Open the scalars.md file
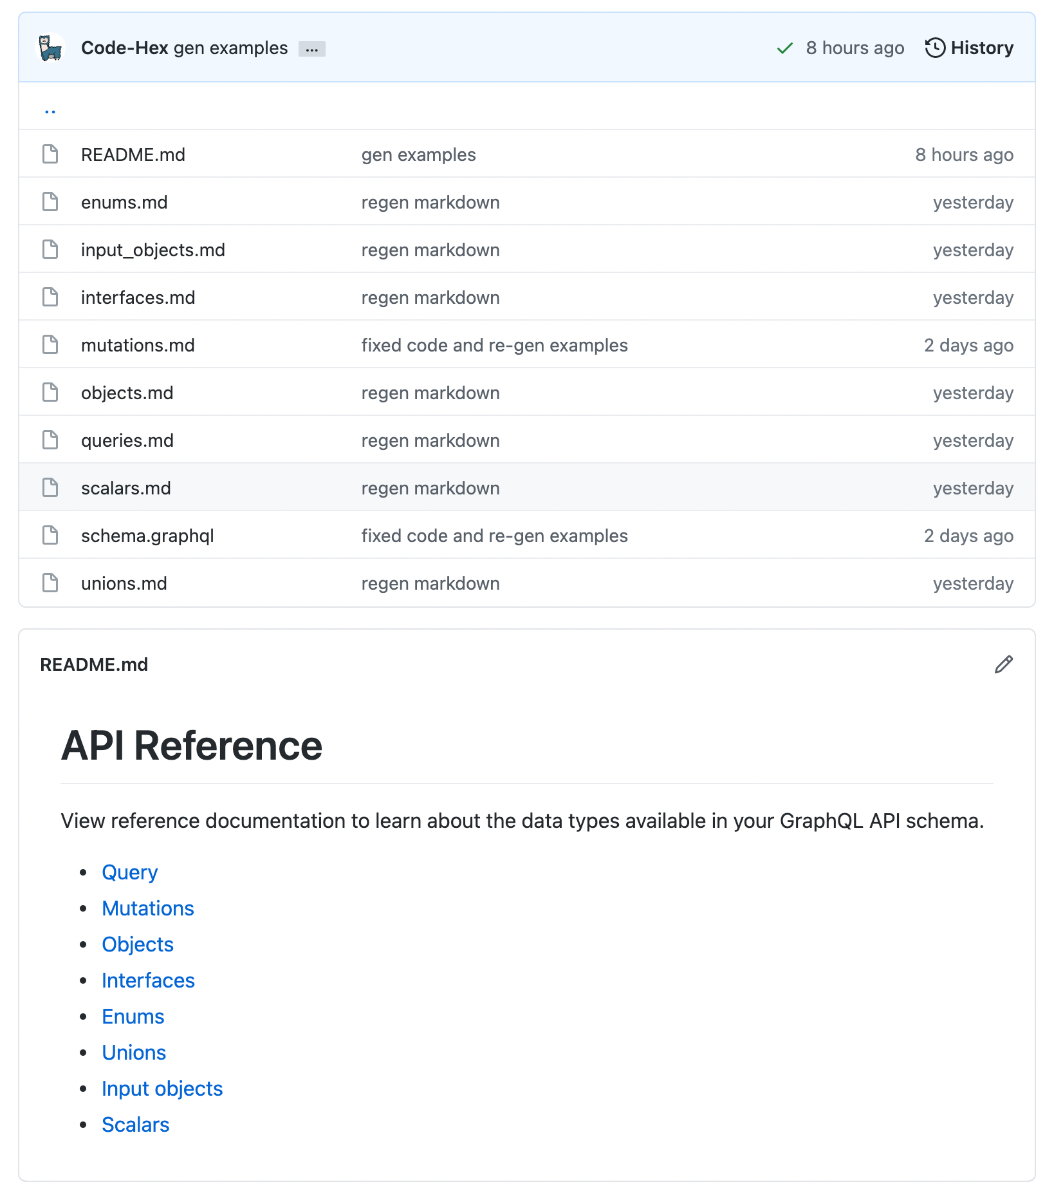 click(126, 488)
